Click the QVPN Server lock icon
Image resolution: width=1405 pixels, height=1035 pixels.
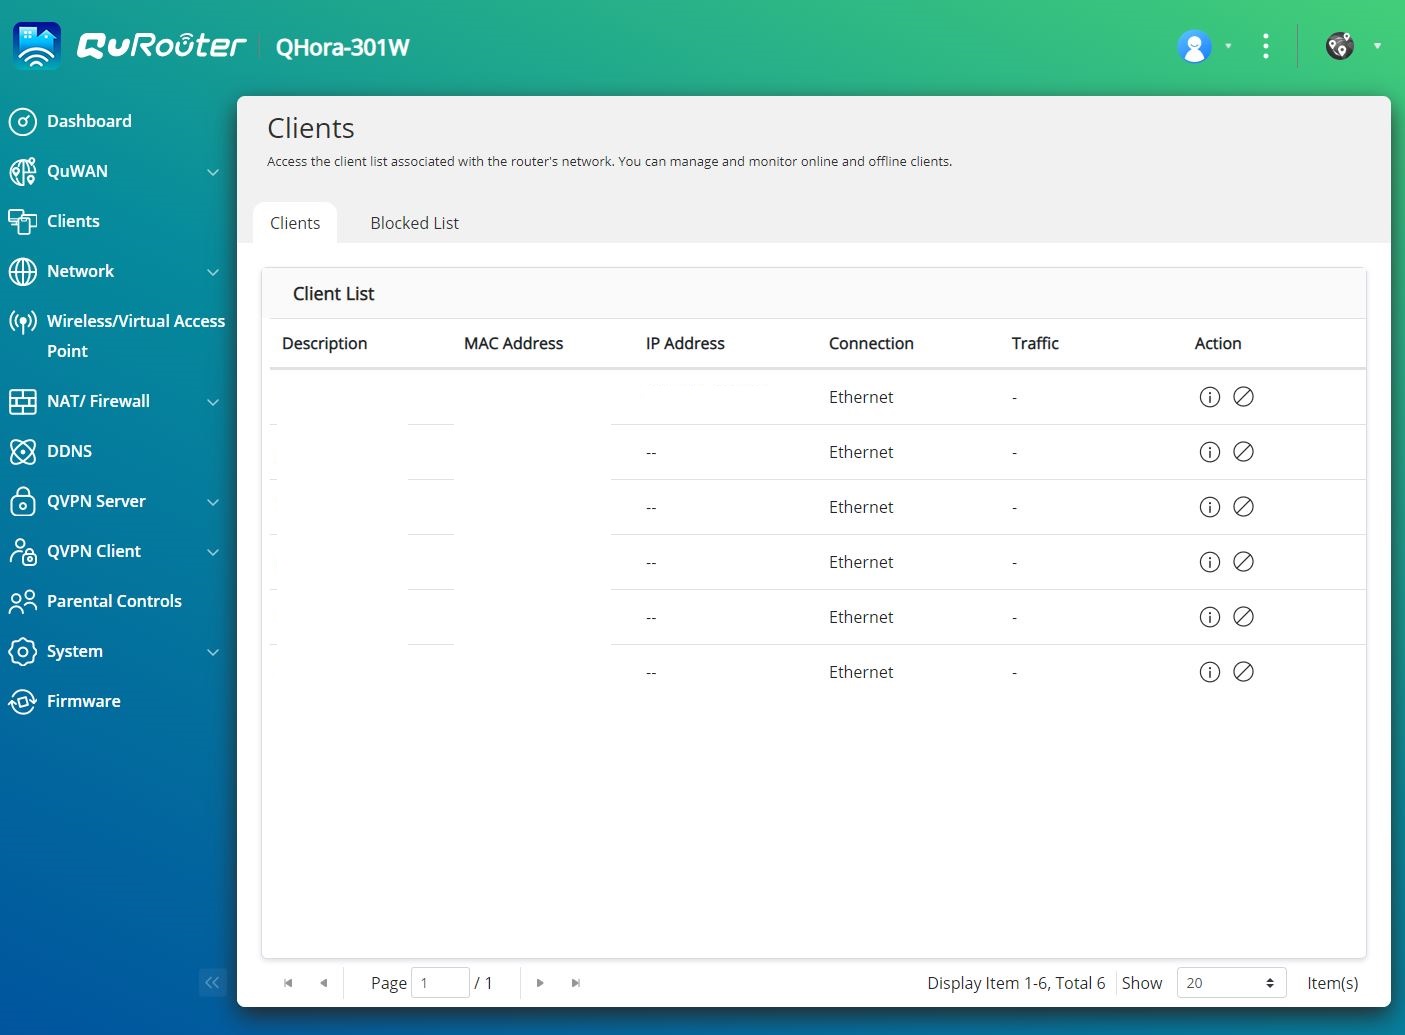coord(22,502)
